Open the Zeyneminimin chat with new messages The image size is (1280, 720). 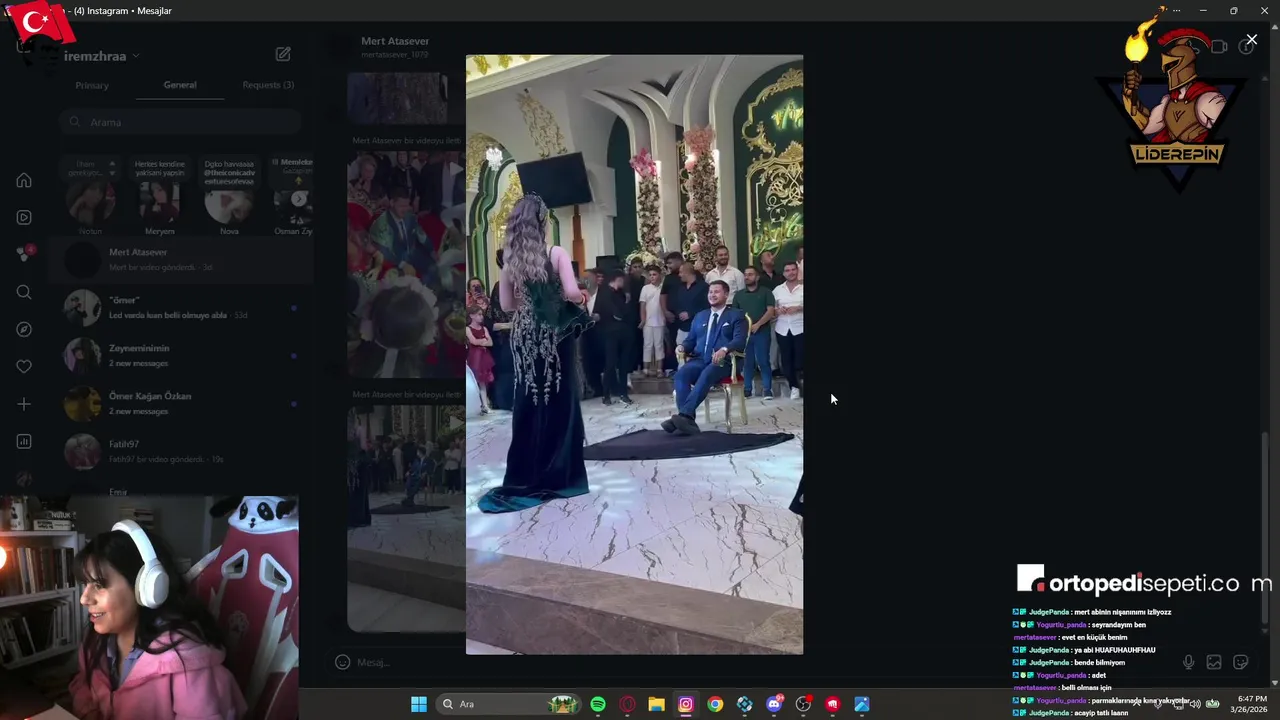(x=180, y=356)
